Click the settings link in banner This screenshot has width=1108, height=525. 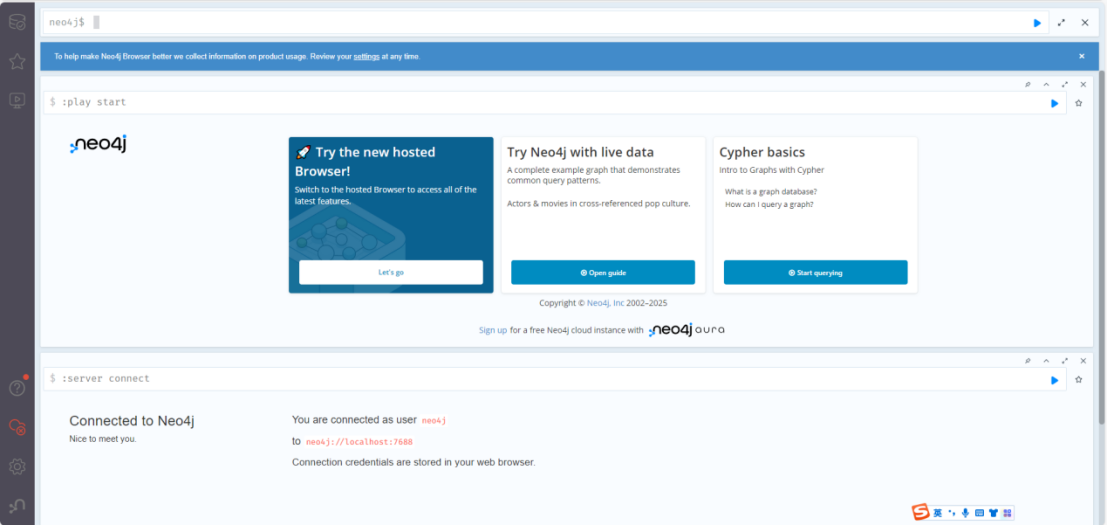click(x=367, y=57)
